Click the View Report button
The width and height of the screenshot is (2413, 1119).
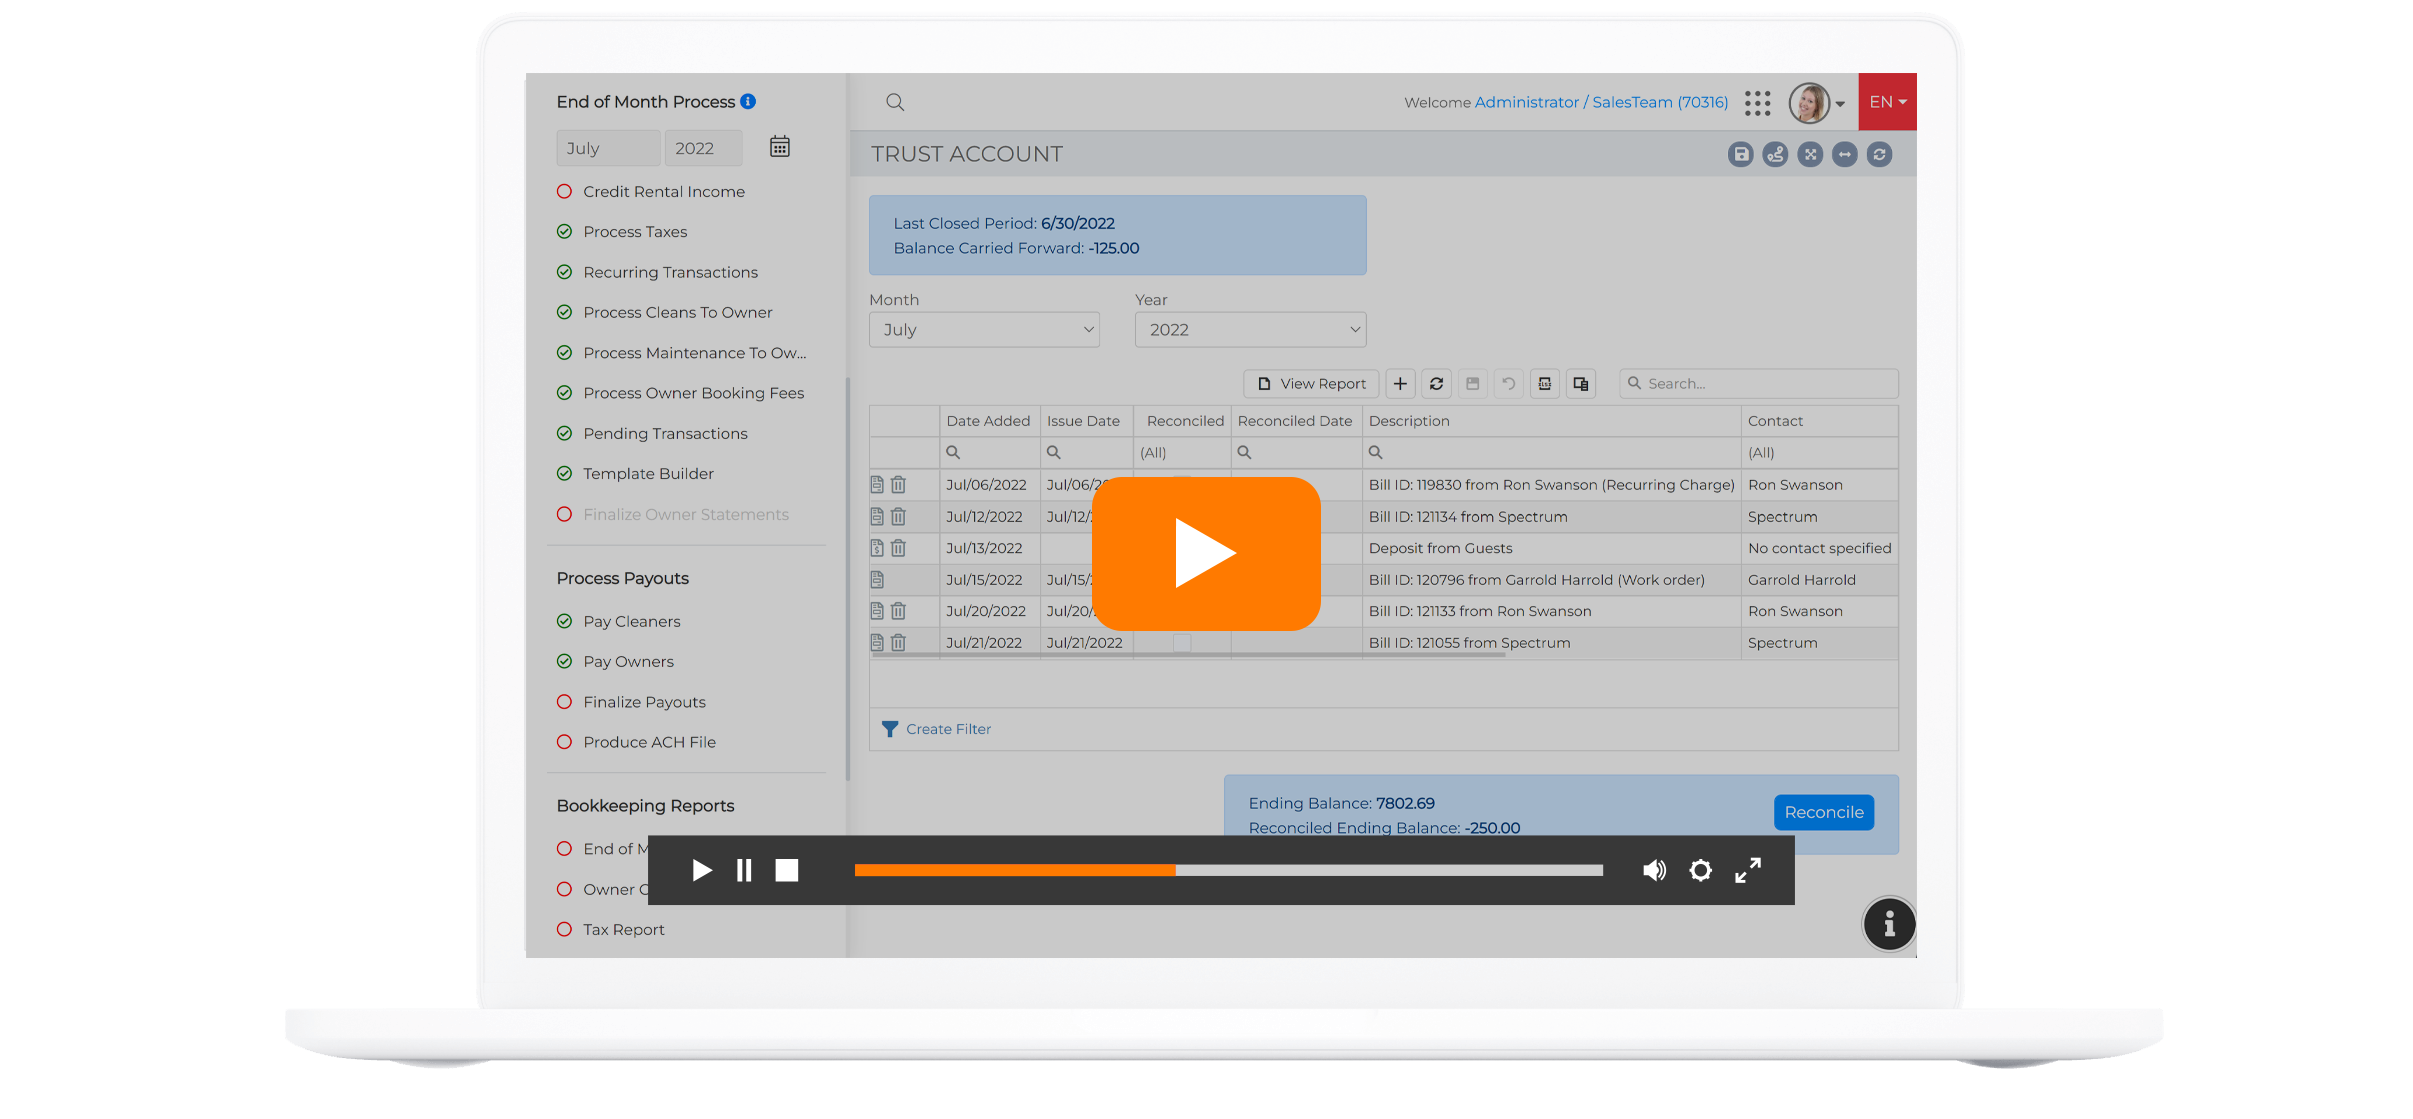(x=1311, y=384)
